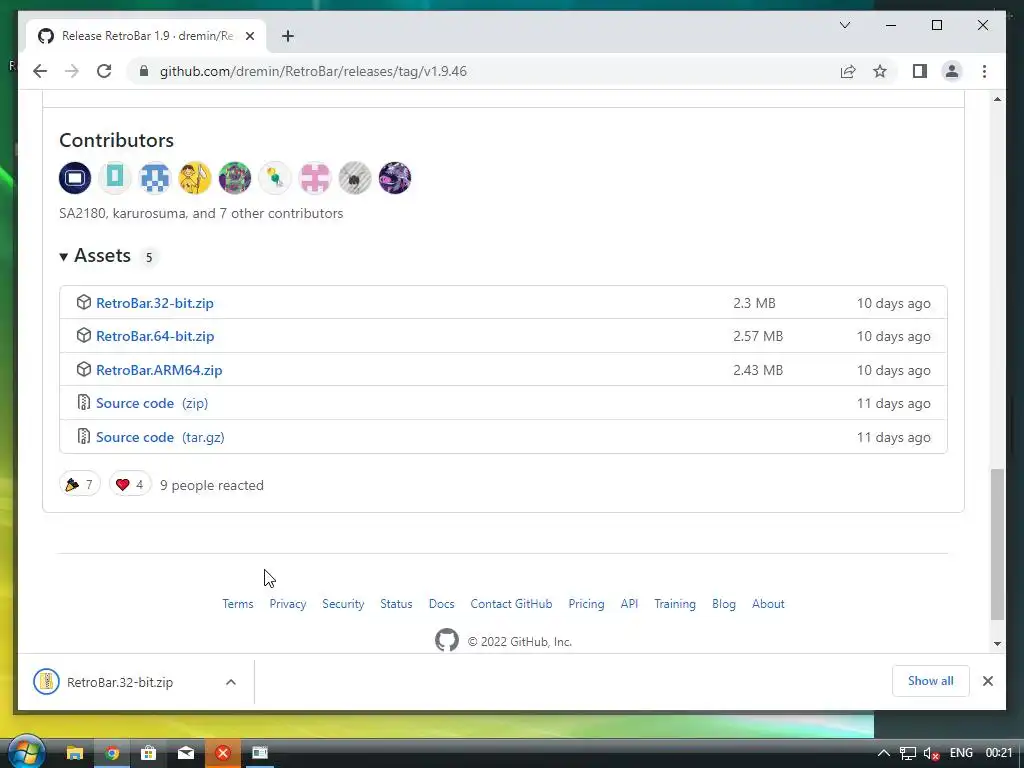
Task: Download Source code (tar.gz)
Action: click(160, 438)
